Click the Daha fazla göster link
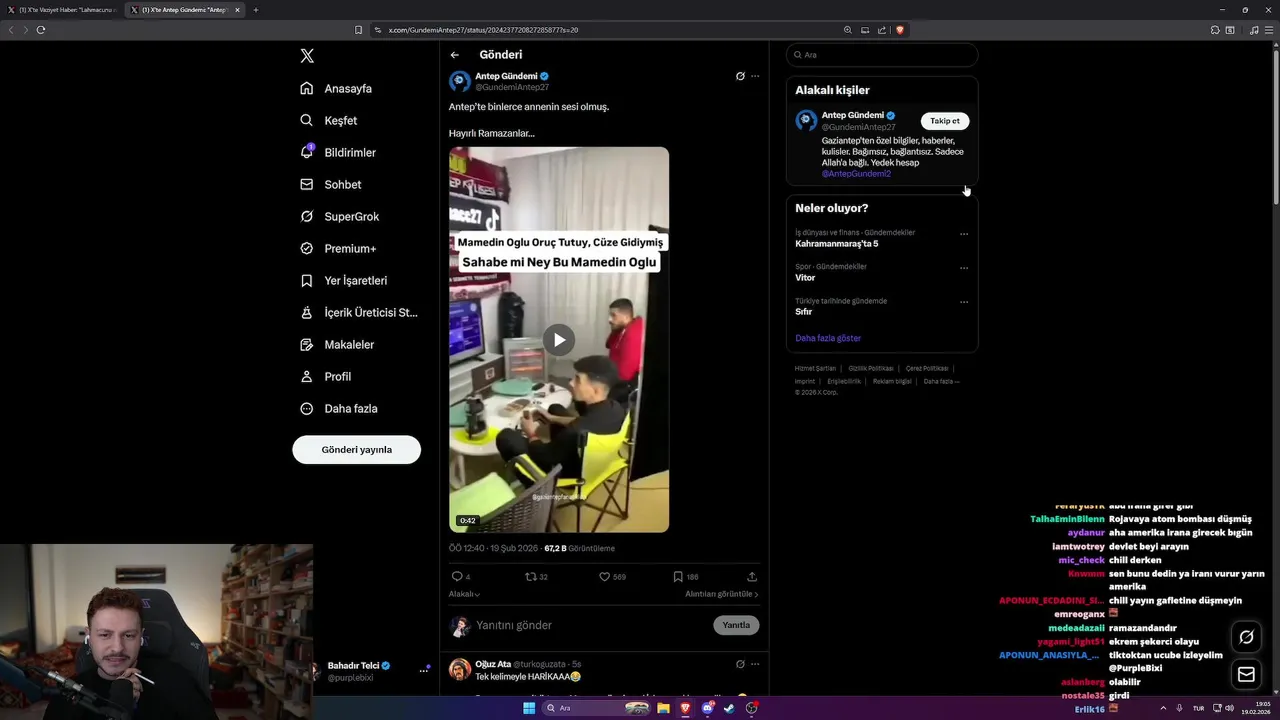This screenshot has height=720, width=1280. [828, 338]
